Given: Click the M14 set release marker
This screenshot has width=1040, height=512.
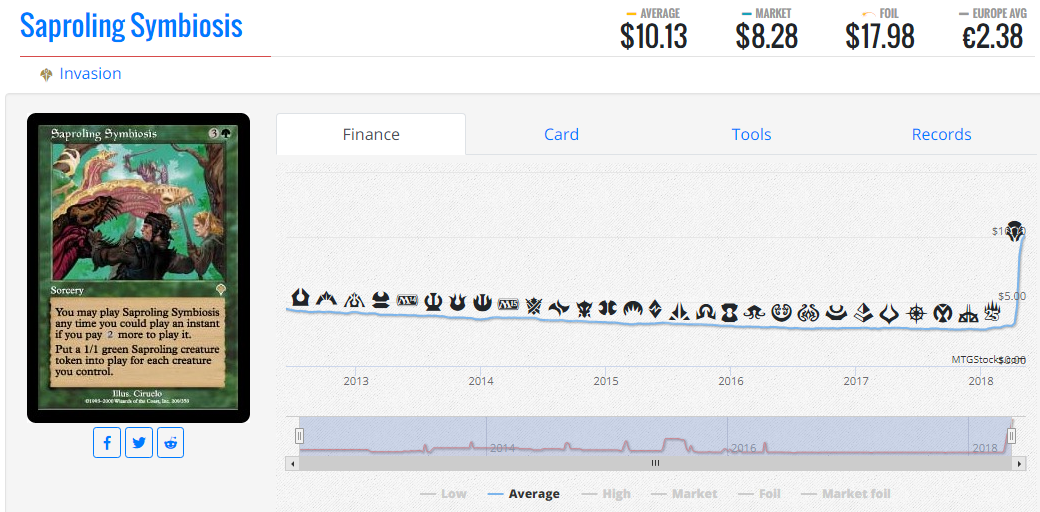Looking at the screenshot, I should click(407, 300).
